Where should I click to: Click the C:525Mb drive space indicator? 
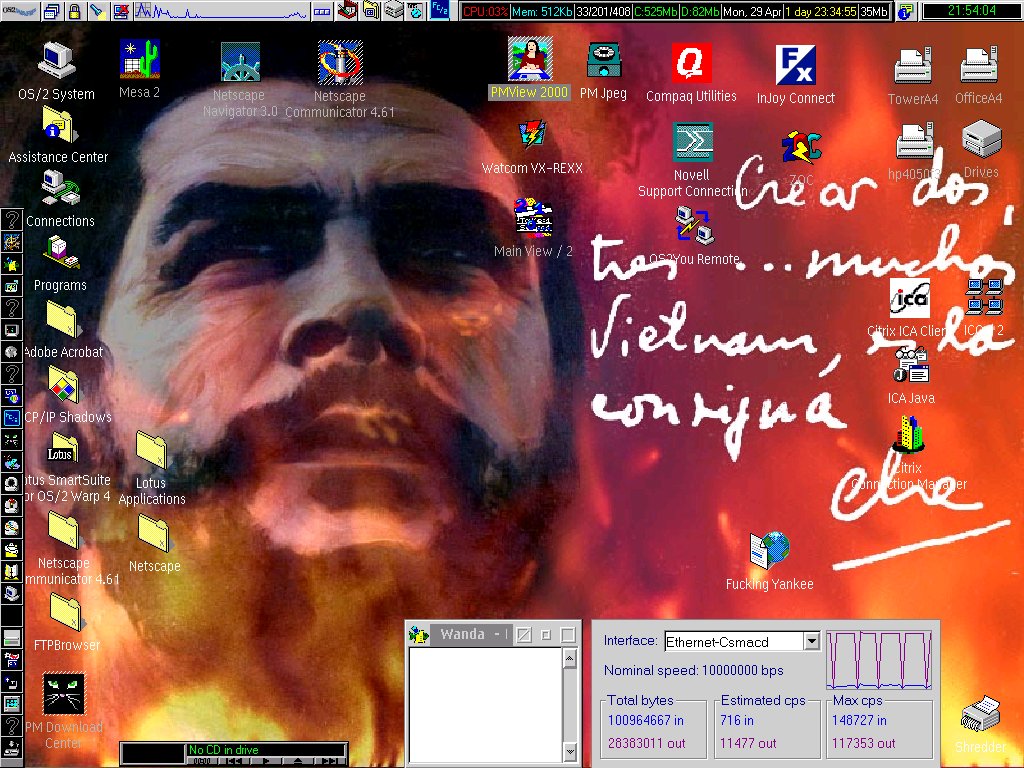coord(656,12)
